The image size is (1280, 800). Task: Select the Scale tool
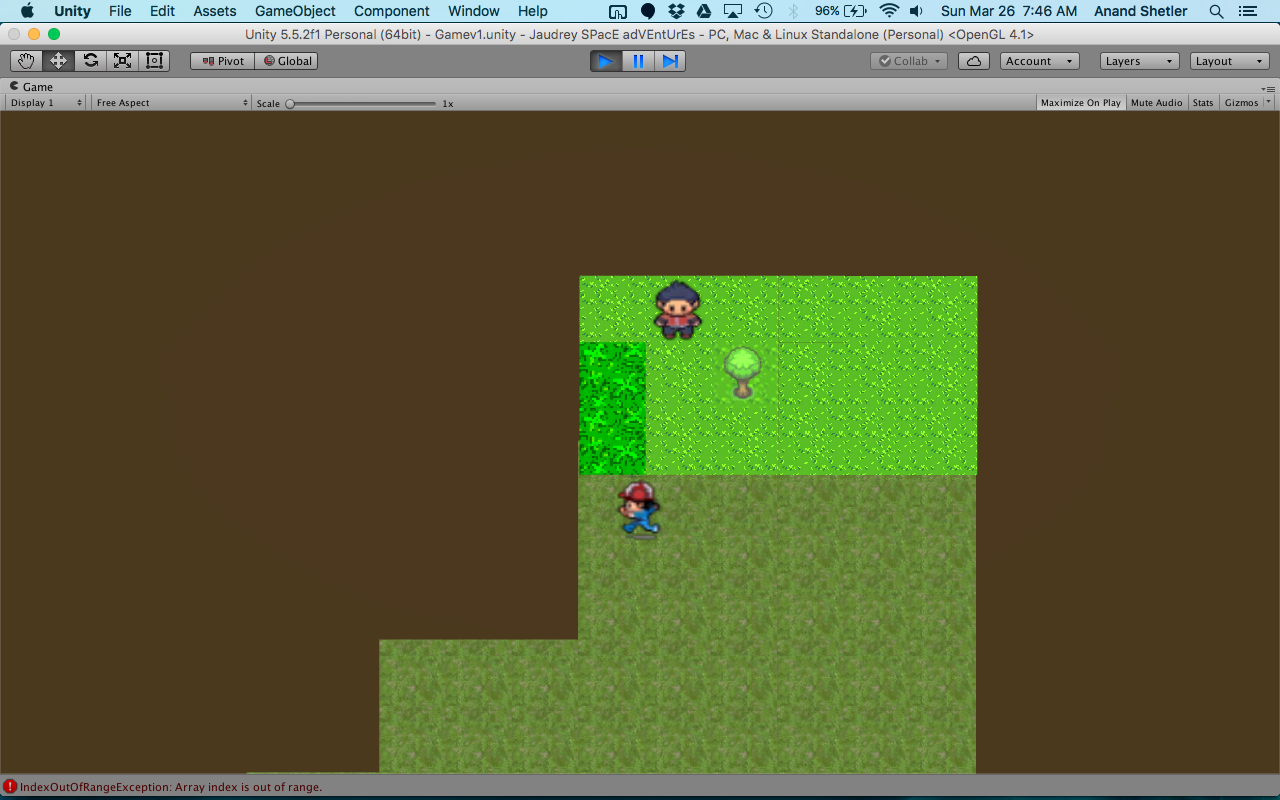[122, 61]
